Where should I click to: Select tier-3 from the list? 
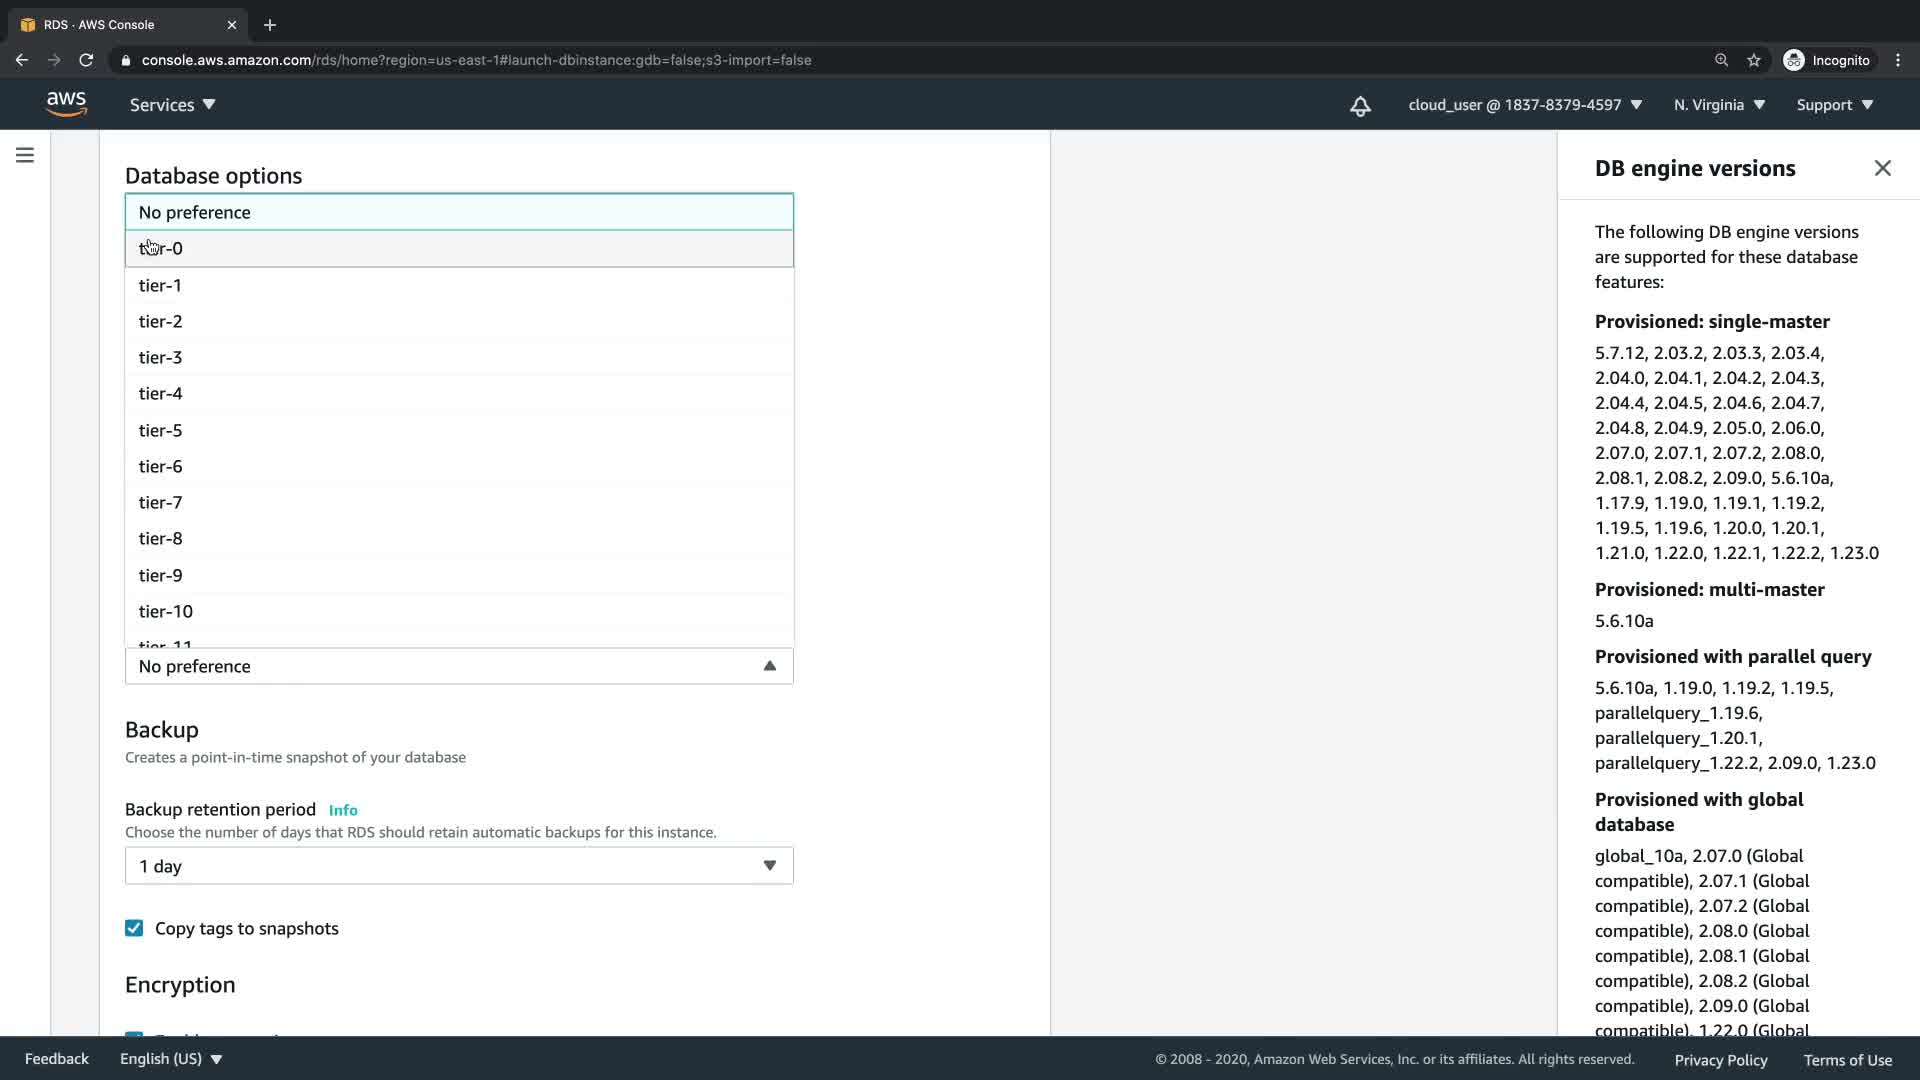(x=161, y=357)
